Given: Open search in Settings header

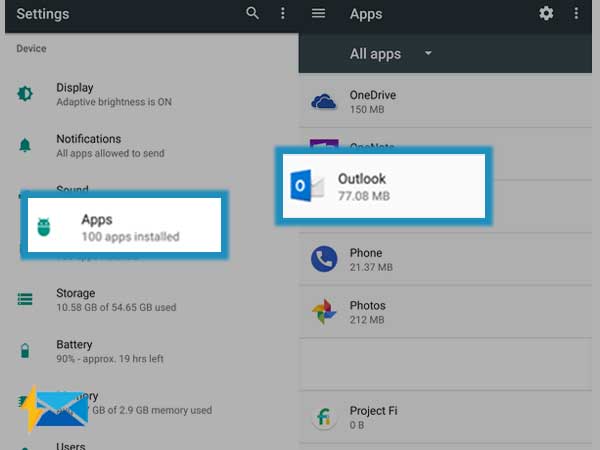Looking at the screenshot, I should pos(252,13).
